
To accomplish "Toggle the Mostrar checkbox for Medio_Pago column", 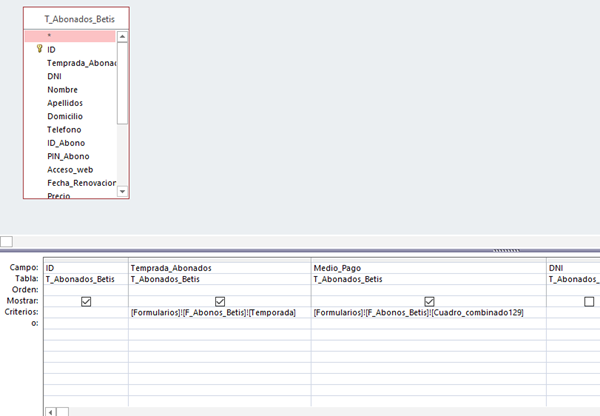I will pos(429,302).
